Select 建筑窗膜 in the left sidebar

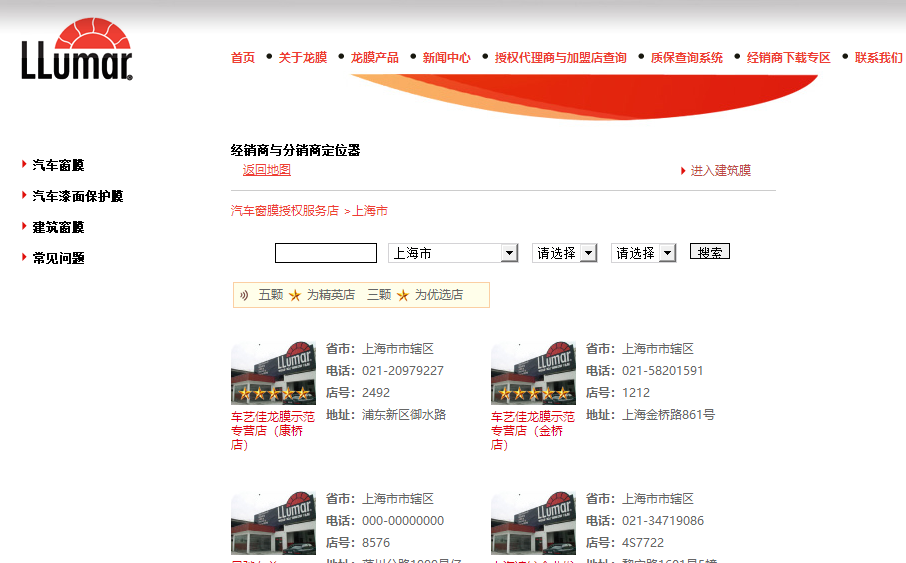pos(58,227)
